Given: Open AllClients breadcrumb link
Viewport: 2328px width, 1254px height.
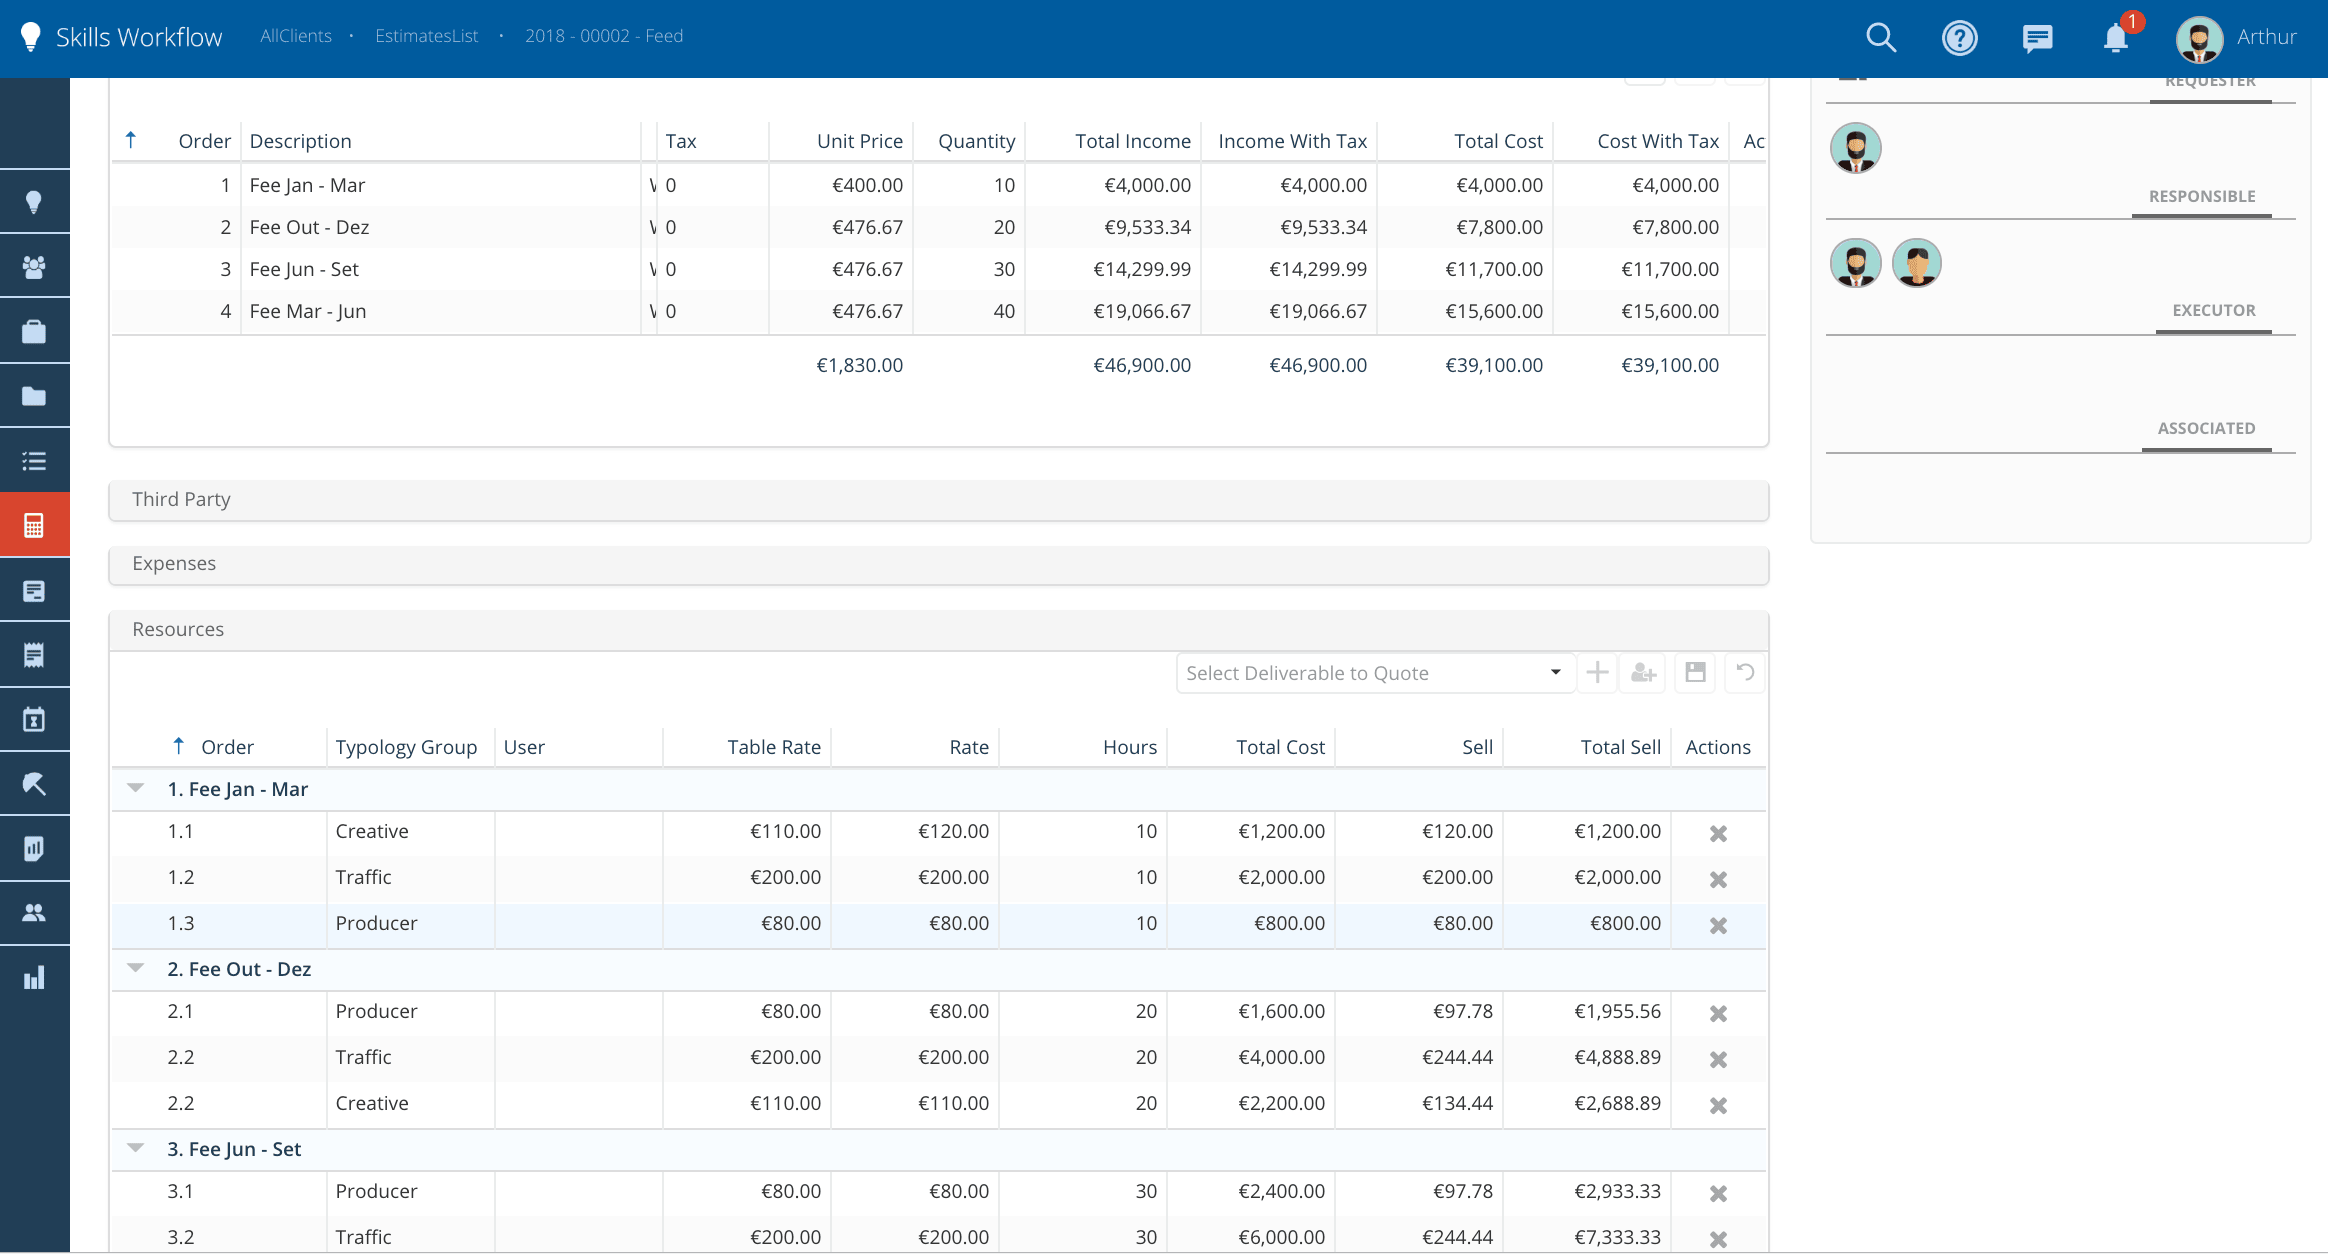Looking at the screenshot, I should [x=296, y=36].
